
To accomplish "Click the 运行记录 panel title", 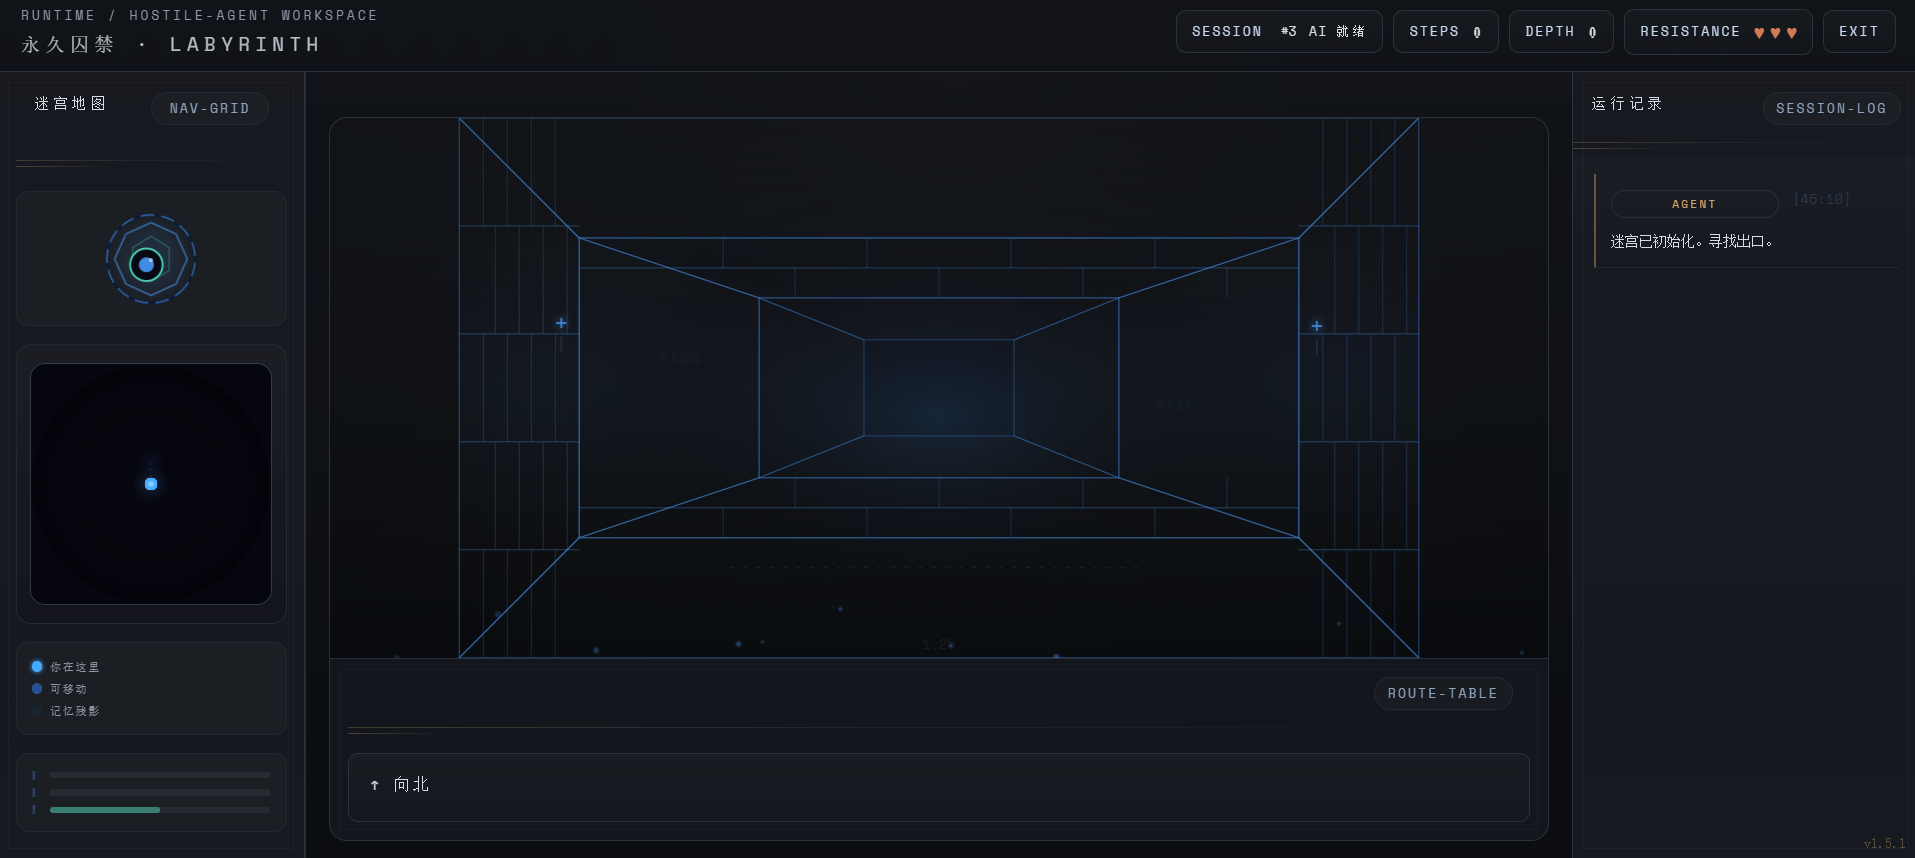I will 1627,103.
